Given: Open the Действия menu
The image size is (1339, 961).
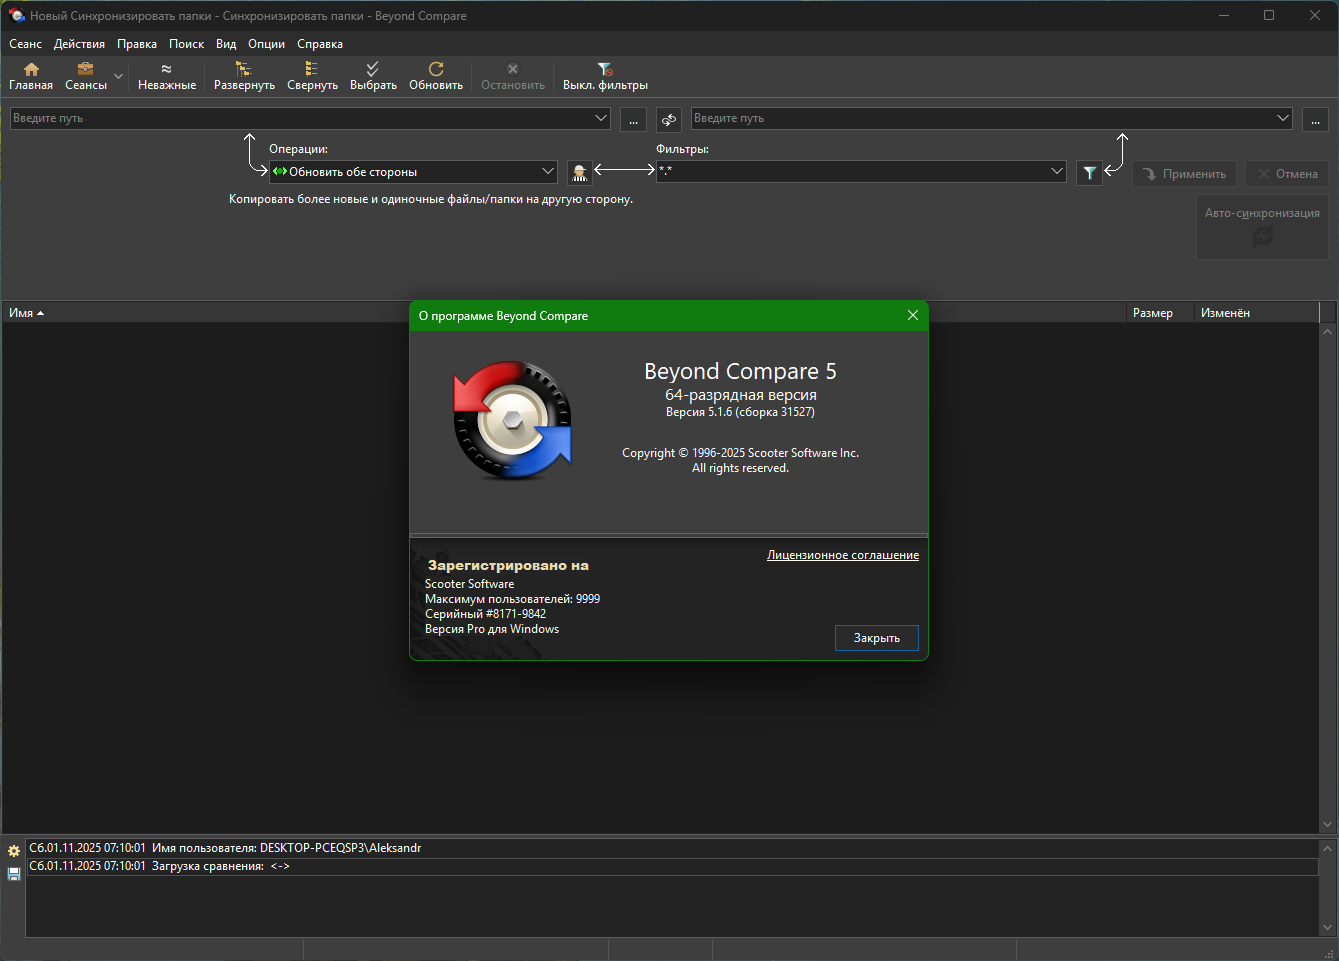Looking at the screenshot, I should click(79, 44).
